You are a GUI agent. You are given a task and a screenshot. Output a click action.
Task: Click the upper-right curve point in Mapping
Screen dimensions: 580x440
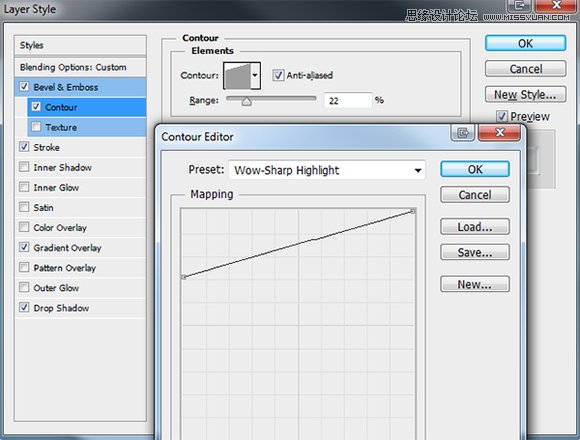tap(413, 211)
